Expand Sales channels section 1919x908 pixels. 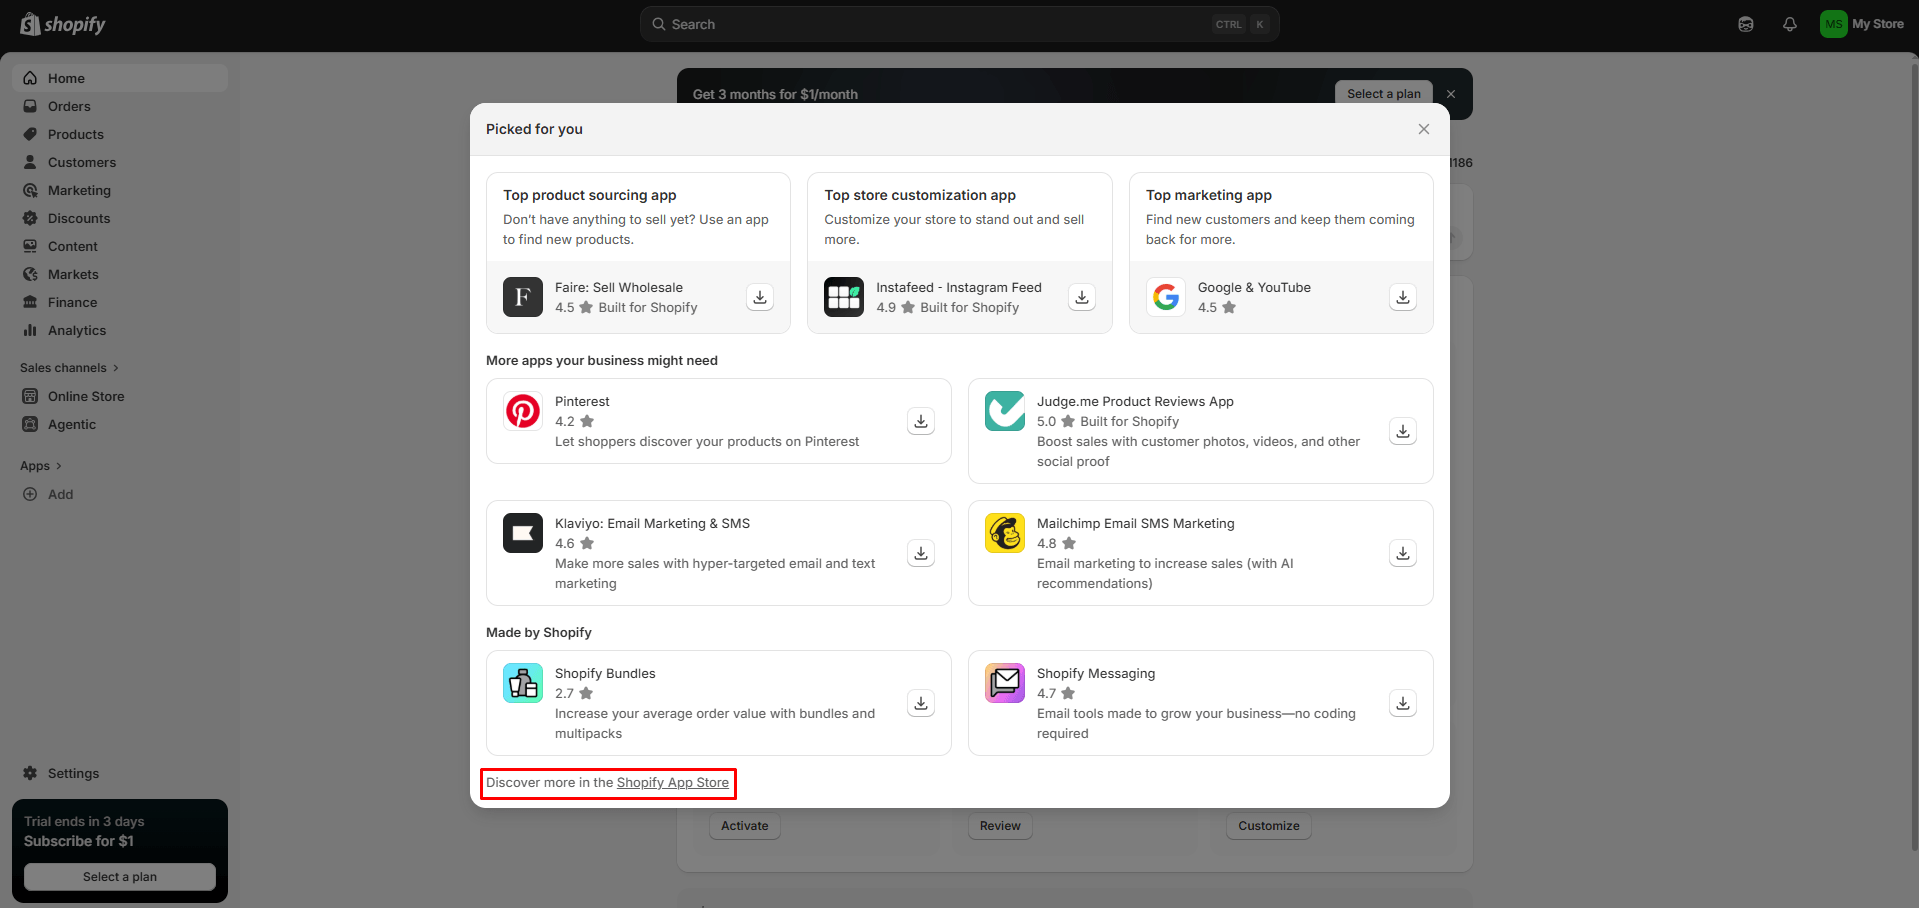click(69, 368)
